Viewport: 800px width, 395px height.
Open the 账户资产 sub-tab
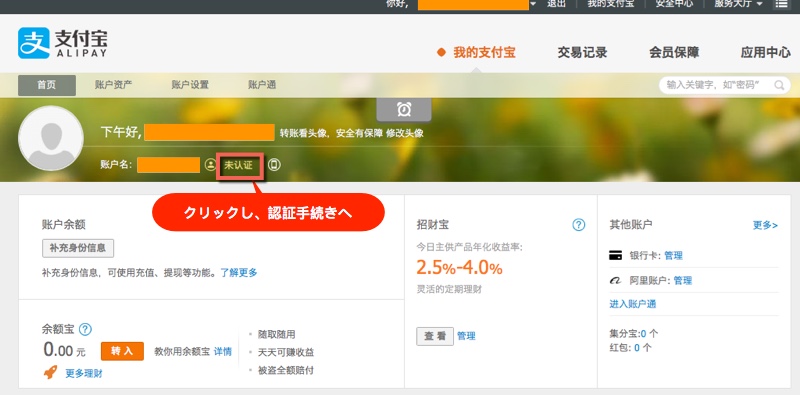113,85
